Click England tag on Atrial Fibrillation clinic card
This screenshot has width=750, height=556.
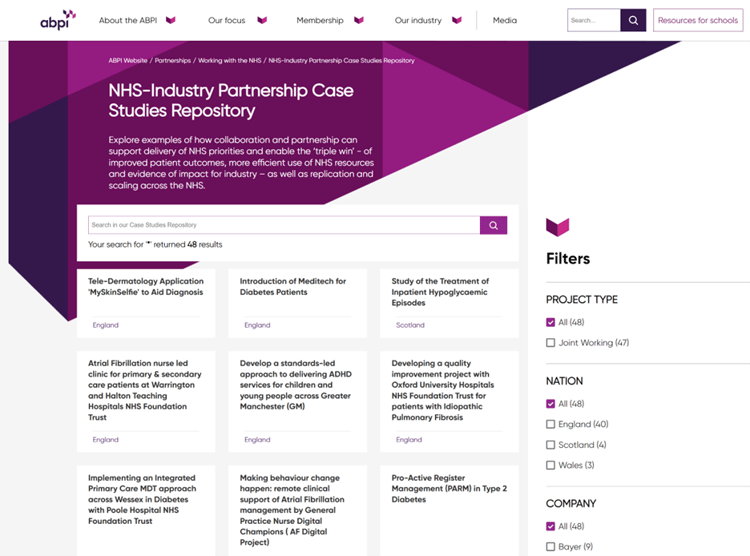[105, 440]
